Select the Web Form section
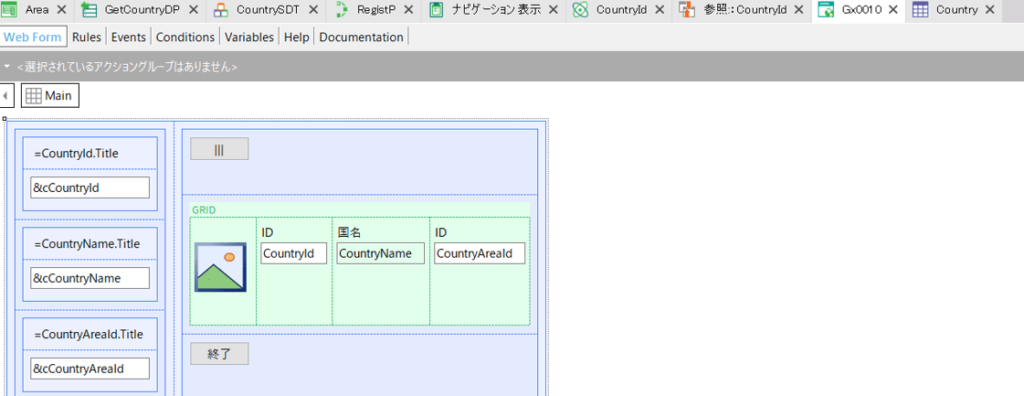 tap(33, 37)
